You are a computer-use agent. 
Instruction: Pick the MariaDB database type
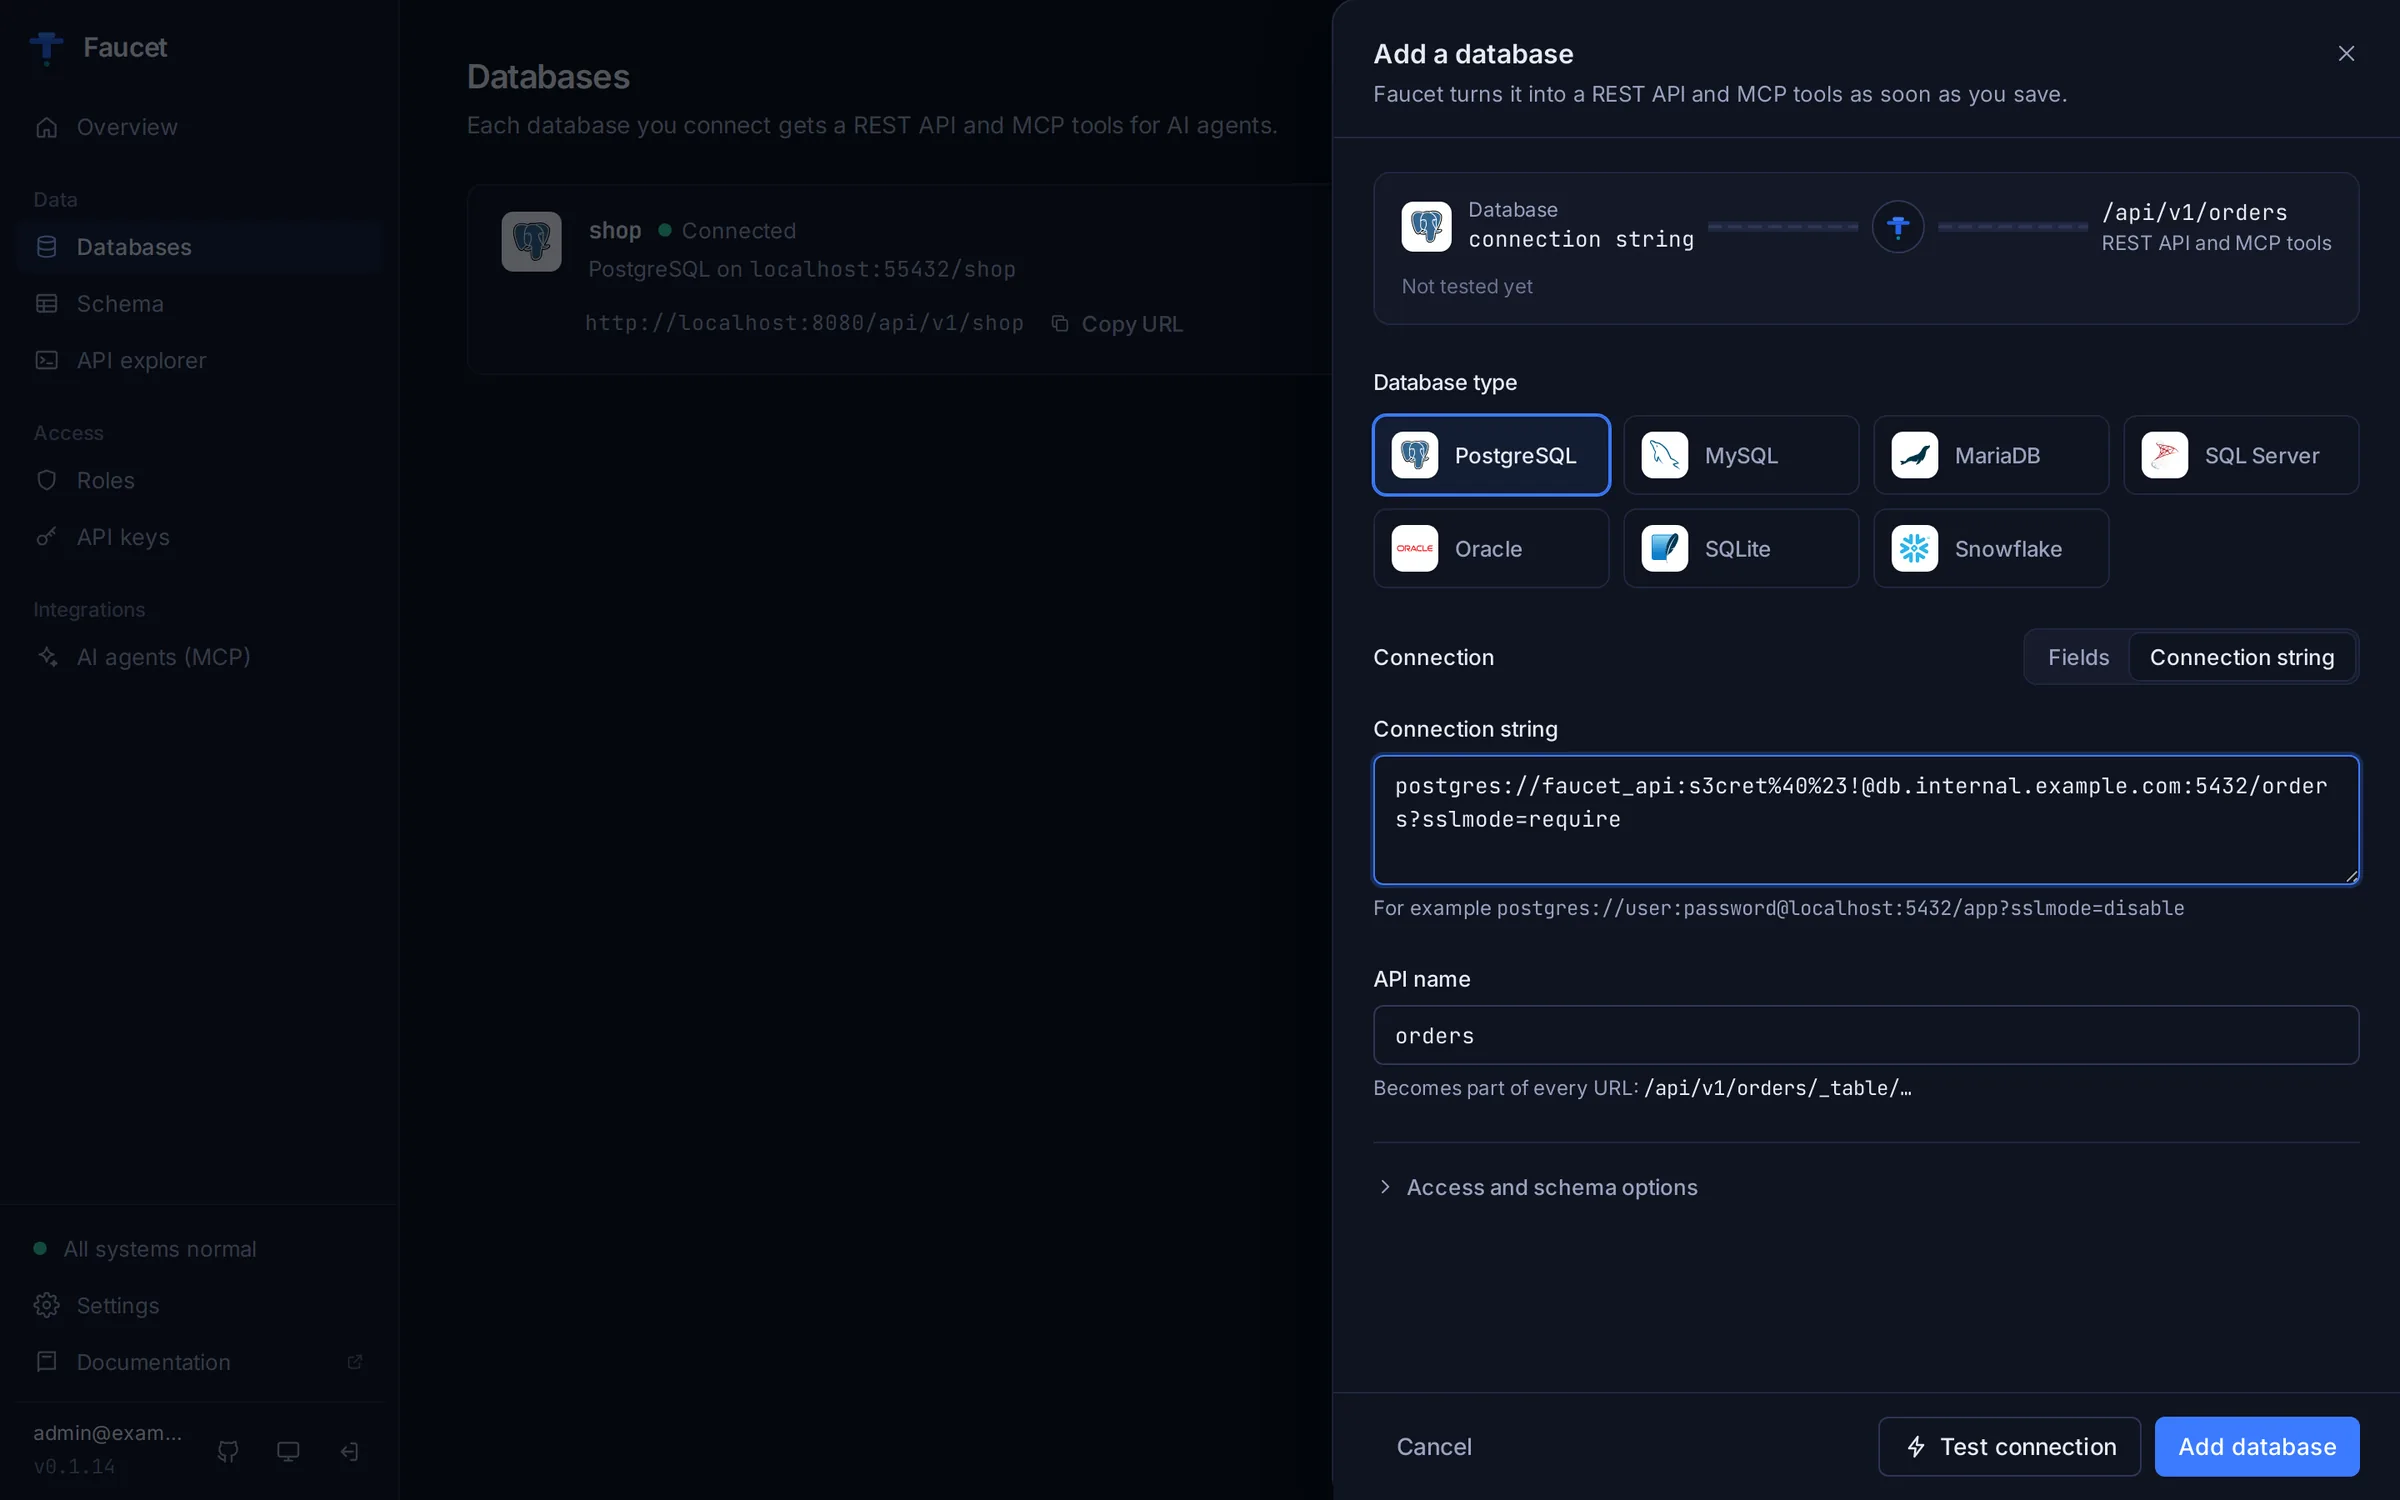(1991, 455)
